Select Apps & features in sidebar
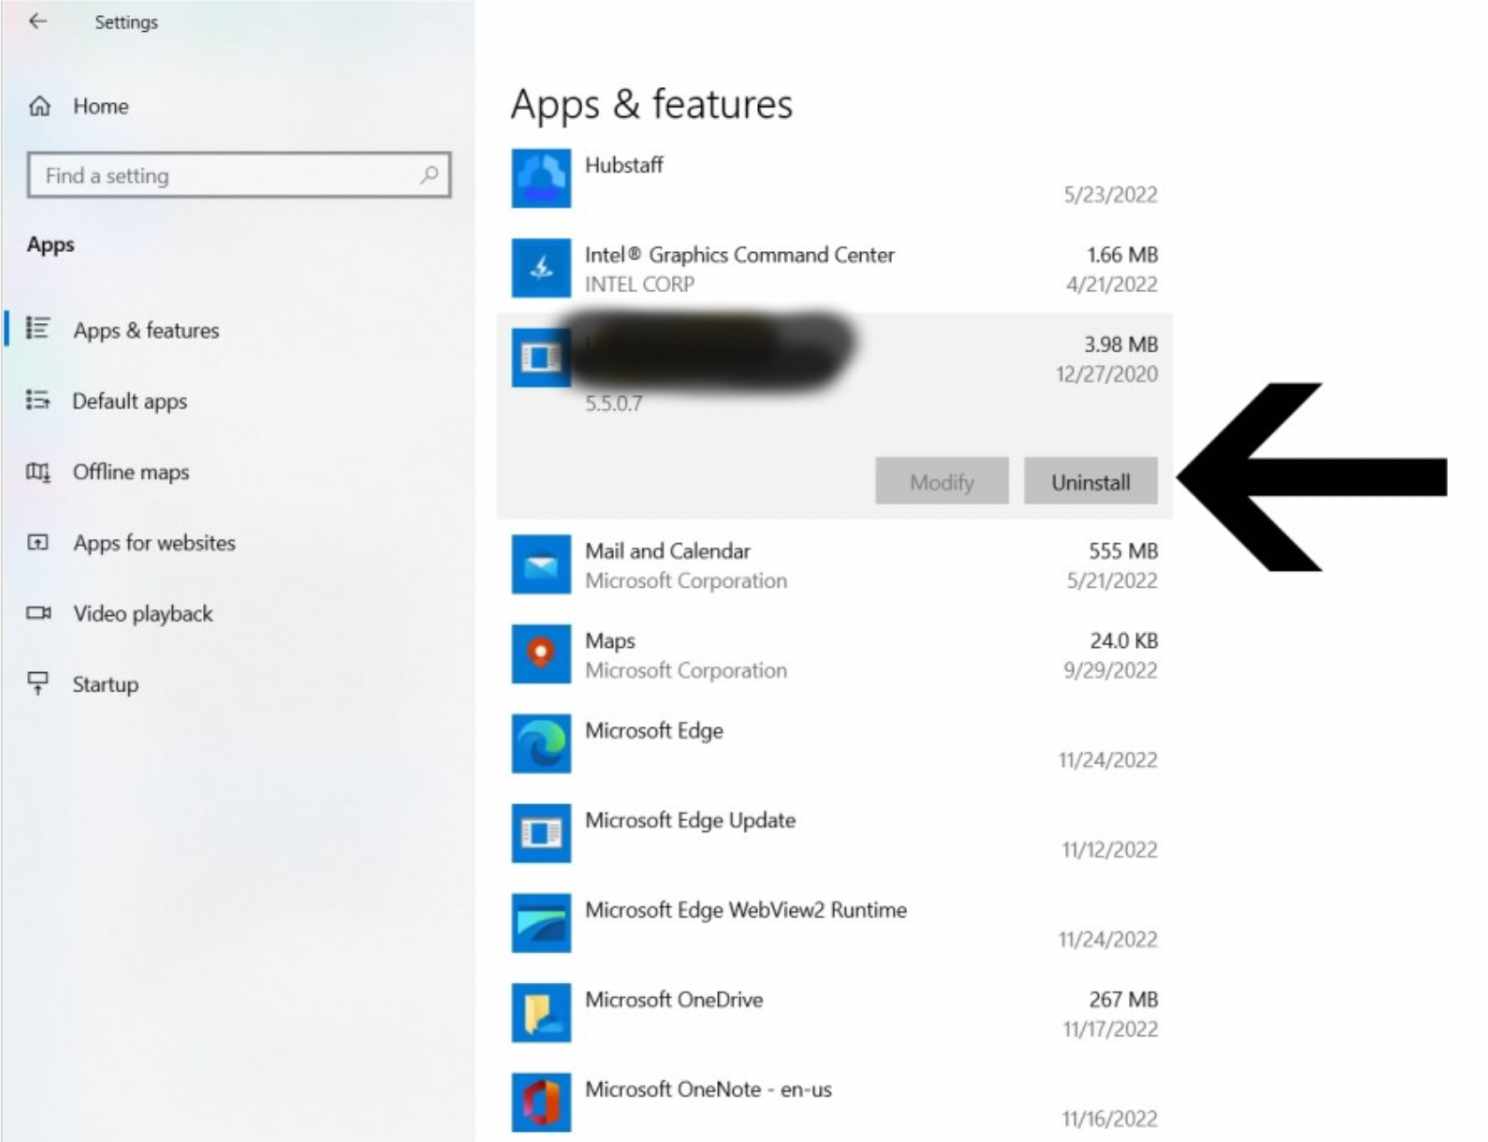Viewport: 1488px width, 1142px height. (x=146, y=330)
